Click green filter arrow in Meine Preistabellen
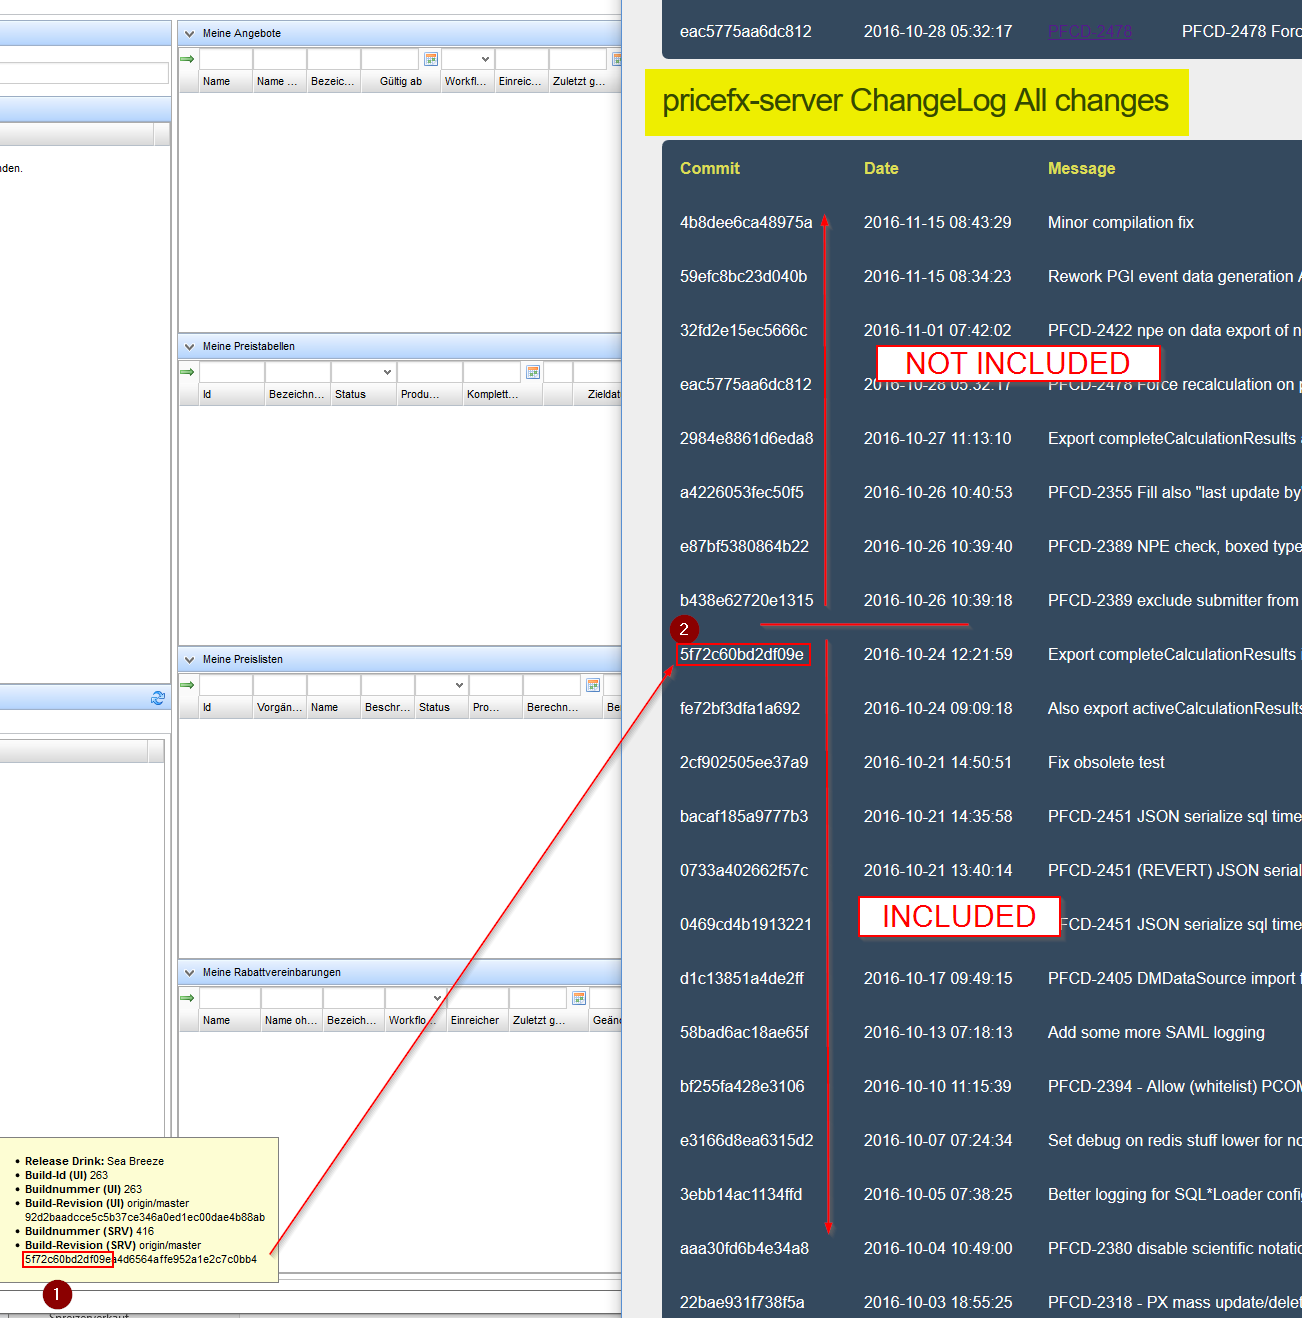Viewport: 1302px width, 1318px height. pyautogui.click(x=187, y=372)
